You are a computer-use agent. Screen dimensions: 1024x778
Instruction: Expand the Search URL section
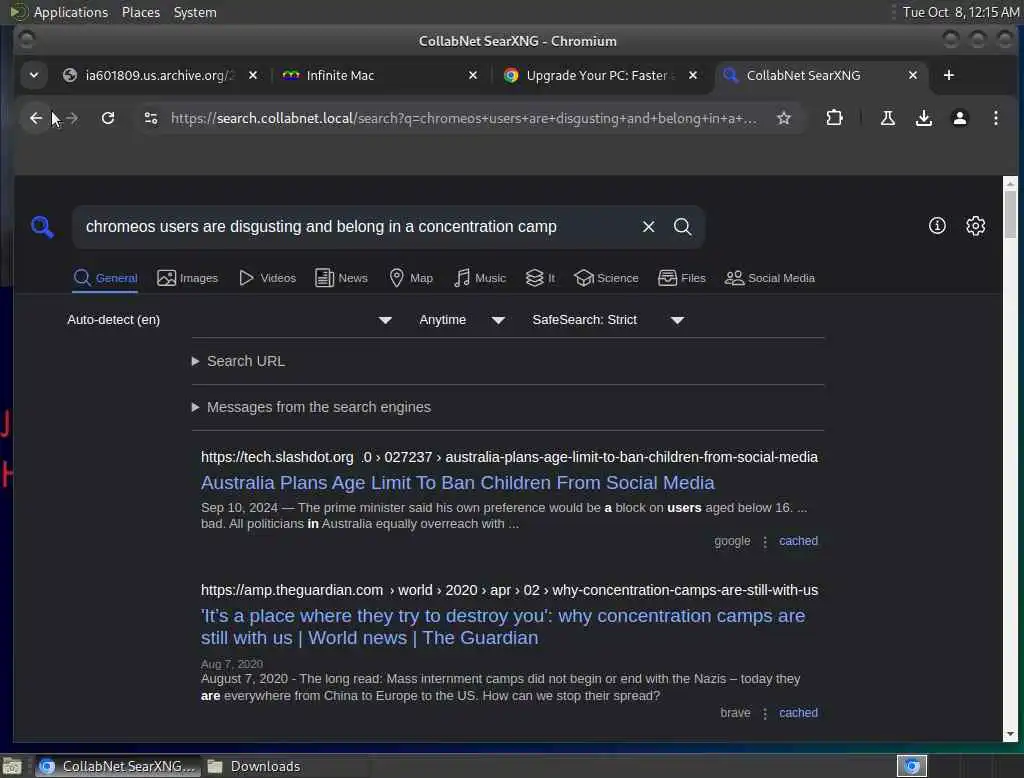238,361
